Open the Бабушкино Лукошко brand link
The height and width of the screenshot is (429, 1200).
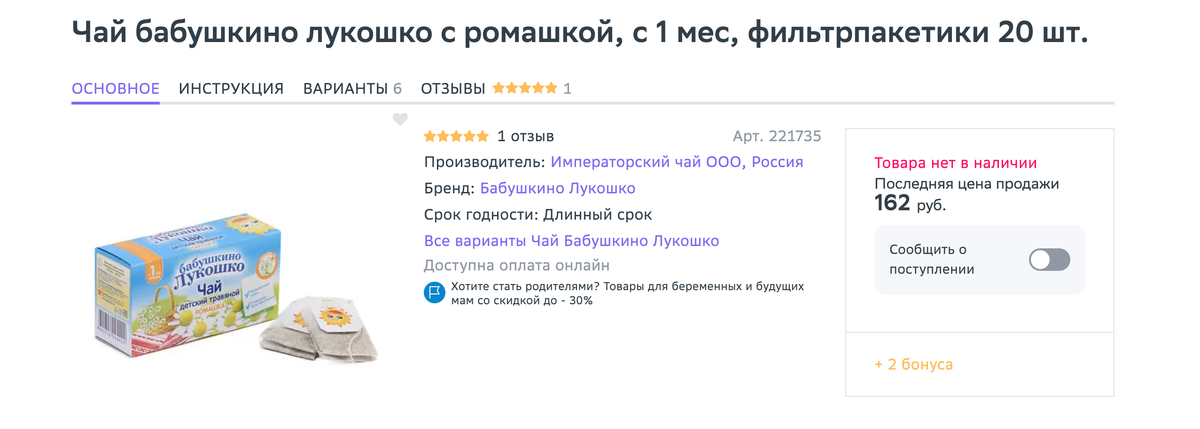coord(558,188)
